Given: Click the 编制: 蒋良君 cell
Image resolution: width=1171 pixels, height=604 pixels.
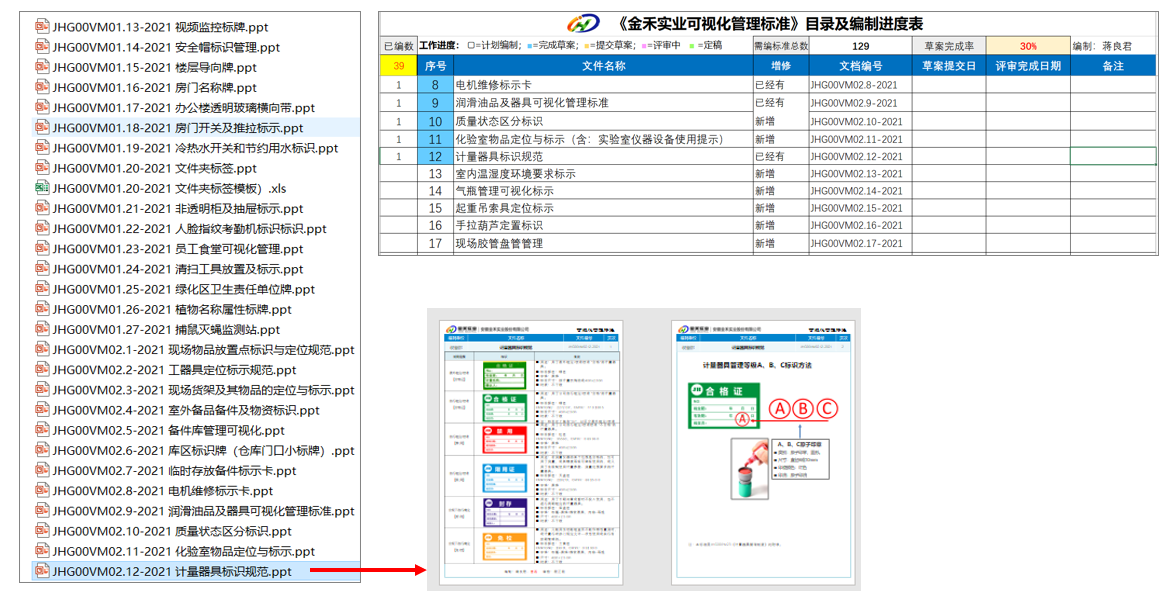Looking at the screenshot, I should coord(1113,46).
